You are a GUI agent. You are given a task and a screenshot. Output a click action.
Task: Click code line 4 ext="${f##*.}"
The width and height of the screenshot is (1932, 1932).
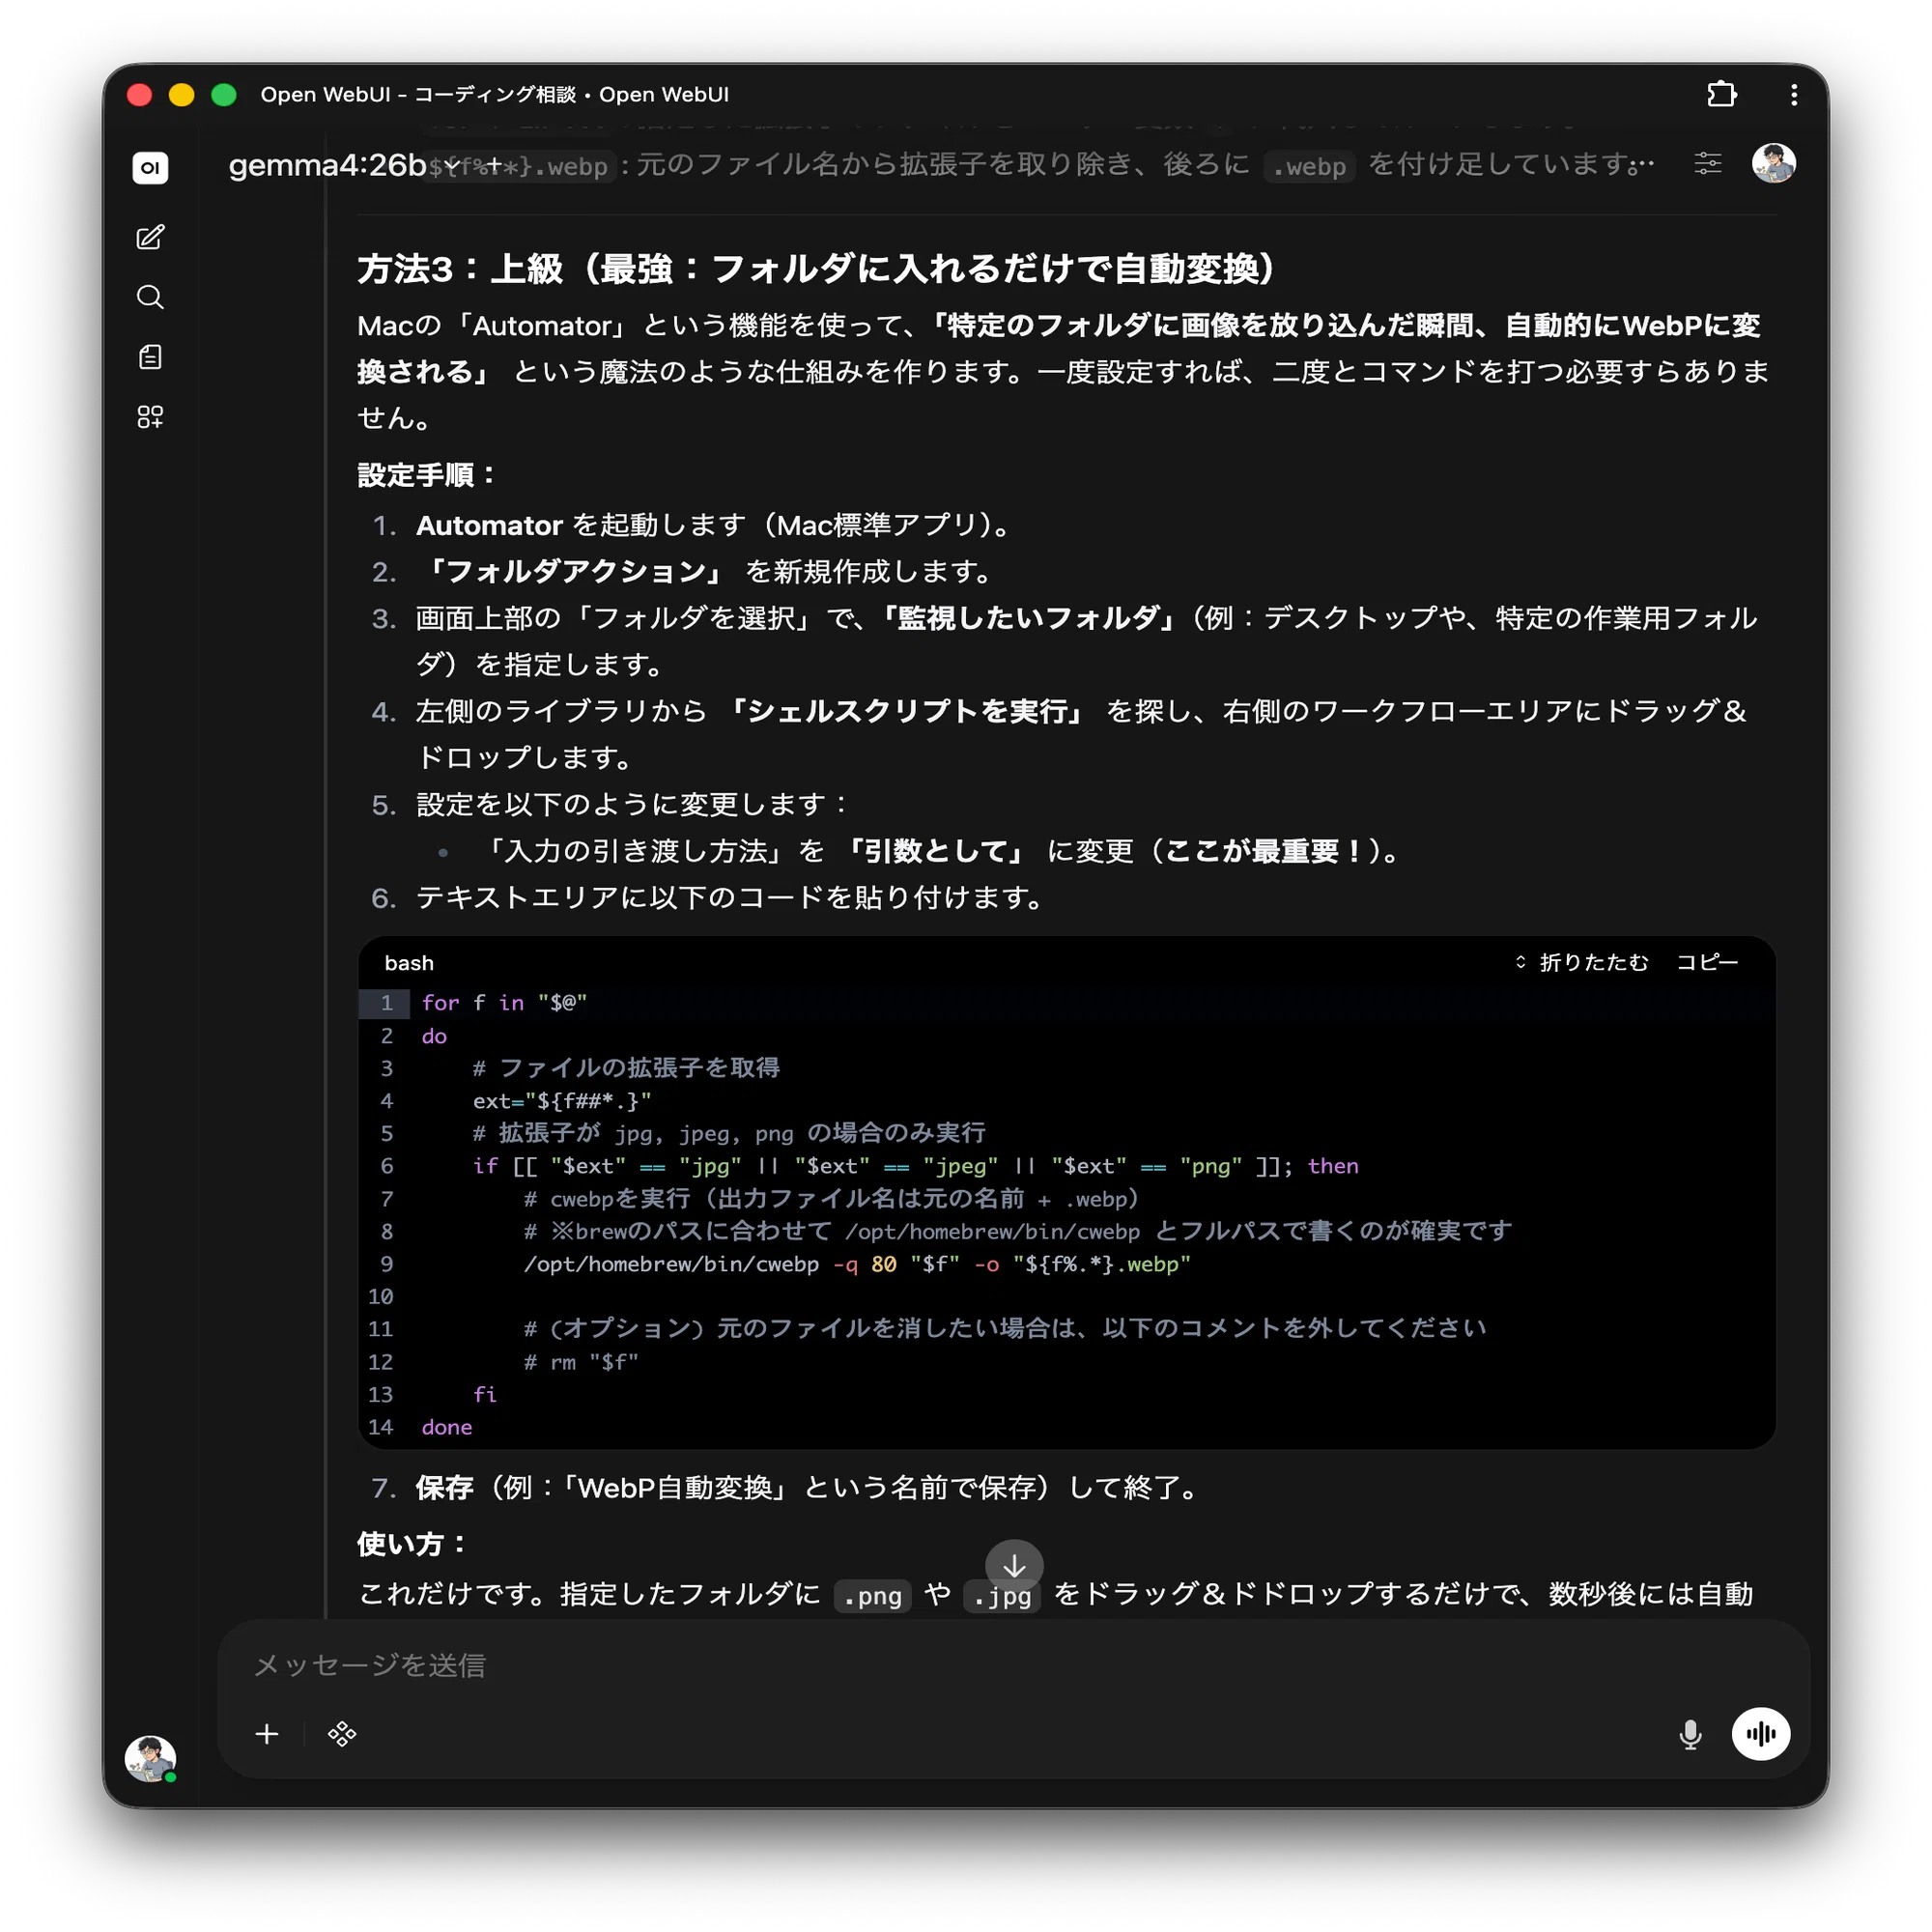(562, 1100)
